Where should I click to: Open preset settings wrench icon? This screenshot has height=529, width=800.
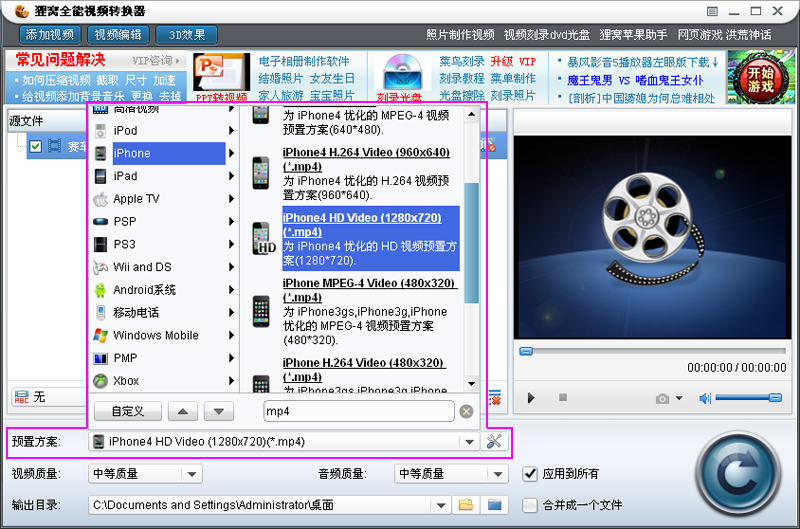pos(494,441)
